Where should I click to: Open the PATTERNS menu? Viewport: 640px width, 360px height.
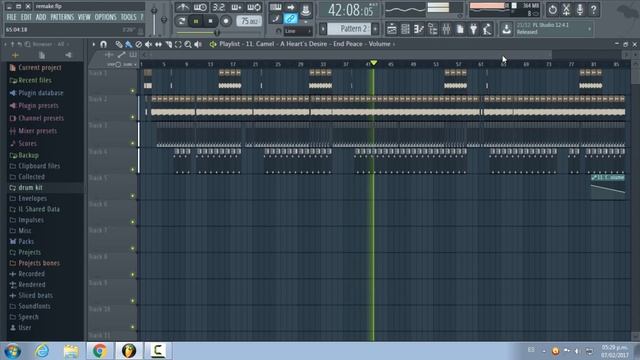pyautogui.click(x=62, y=17)
